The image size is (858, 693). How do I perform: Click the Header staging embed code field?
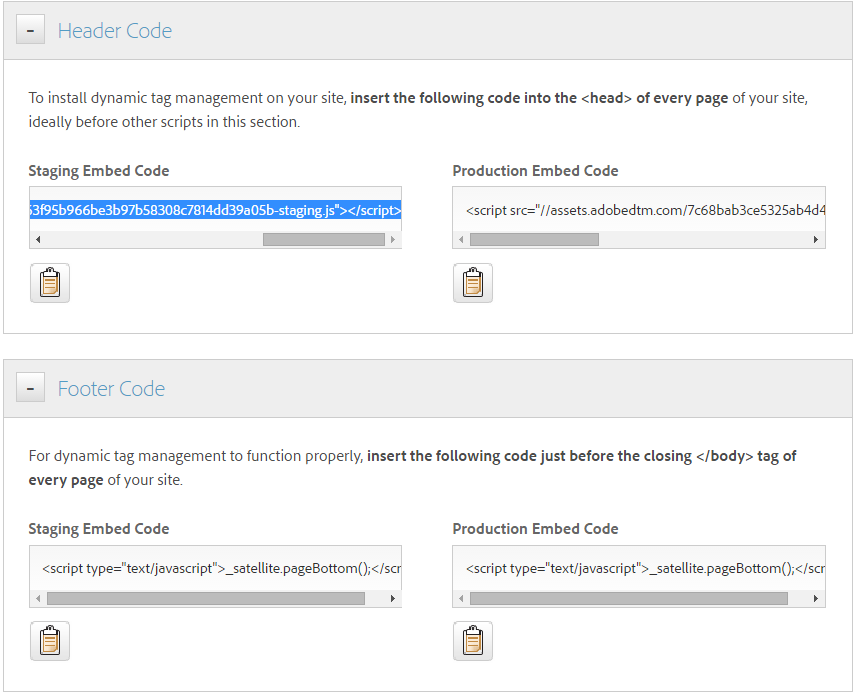215,210
